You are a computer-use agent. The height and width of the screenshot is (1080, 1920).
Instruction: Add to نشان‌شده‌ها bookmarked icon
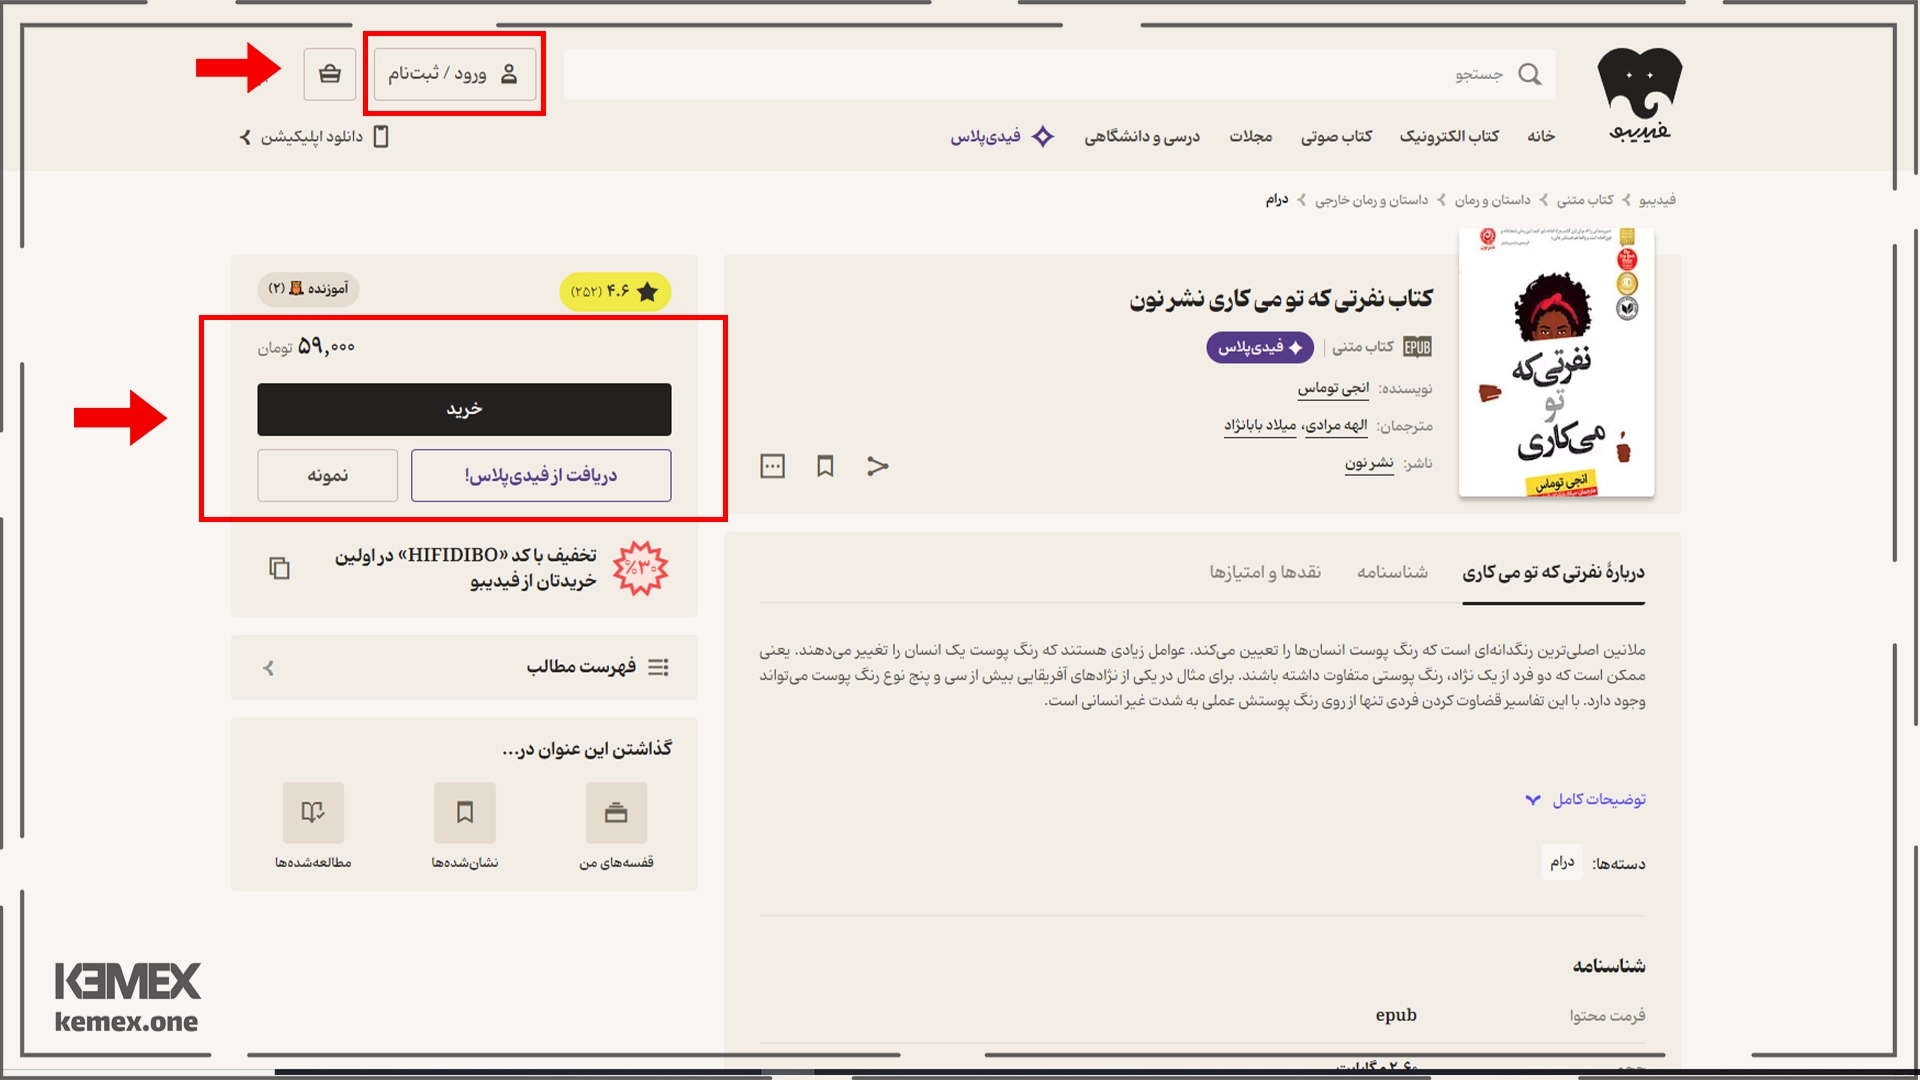[465, 813]
